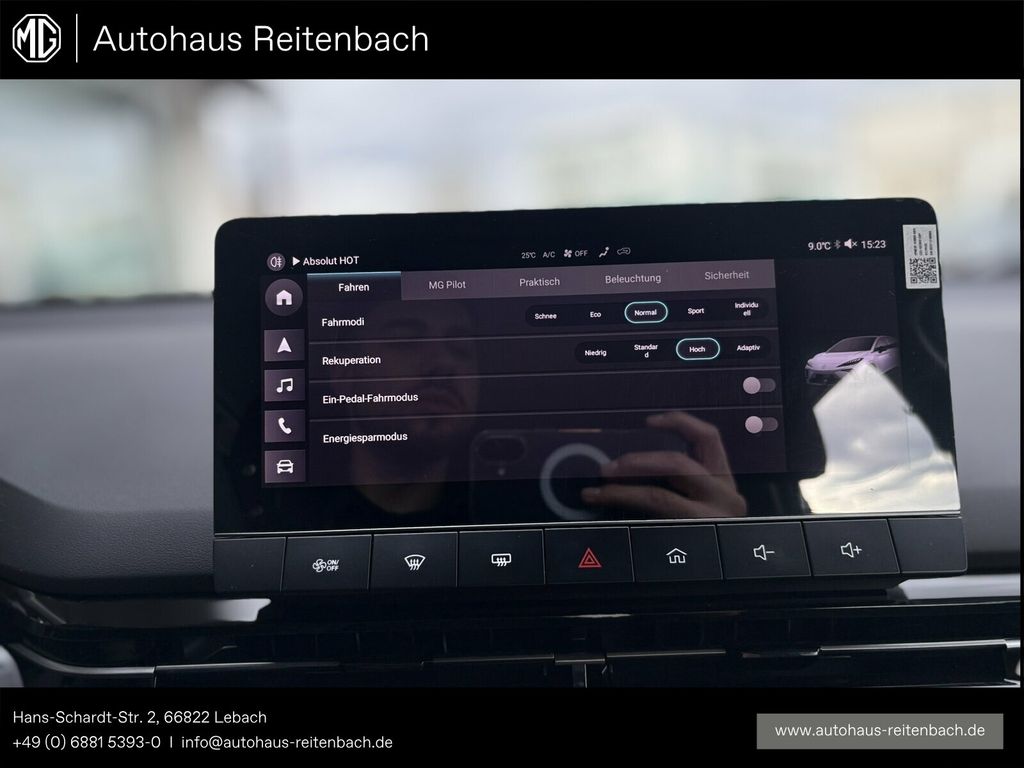Enable the Ein-Pedal-Fahrmodus switch
The height and width of the screenshot is (768, 1024).
point(759,386)
